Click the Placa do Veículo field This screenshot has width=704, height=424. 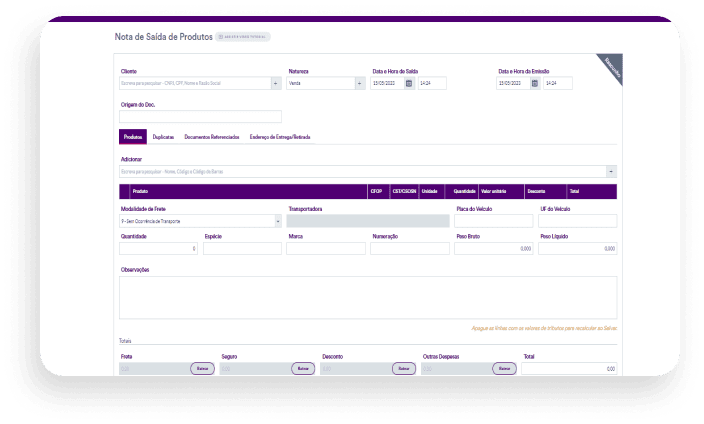[493, 221]
